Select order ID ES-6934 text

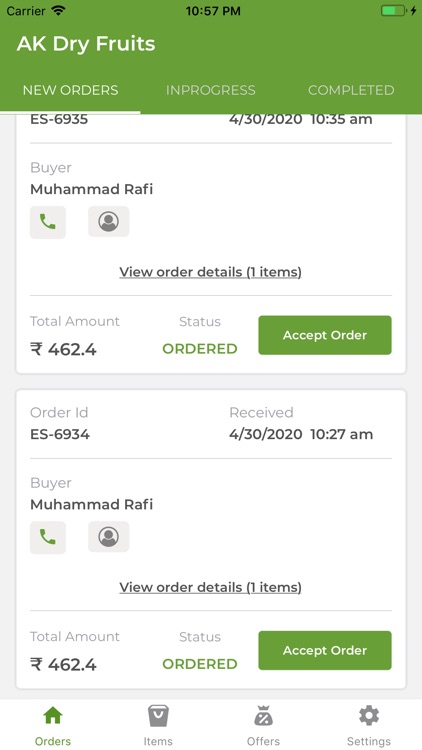click(x=60, y=434)
